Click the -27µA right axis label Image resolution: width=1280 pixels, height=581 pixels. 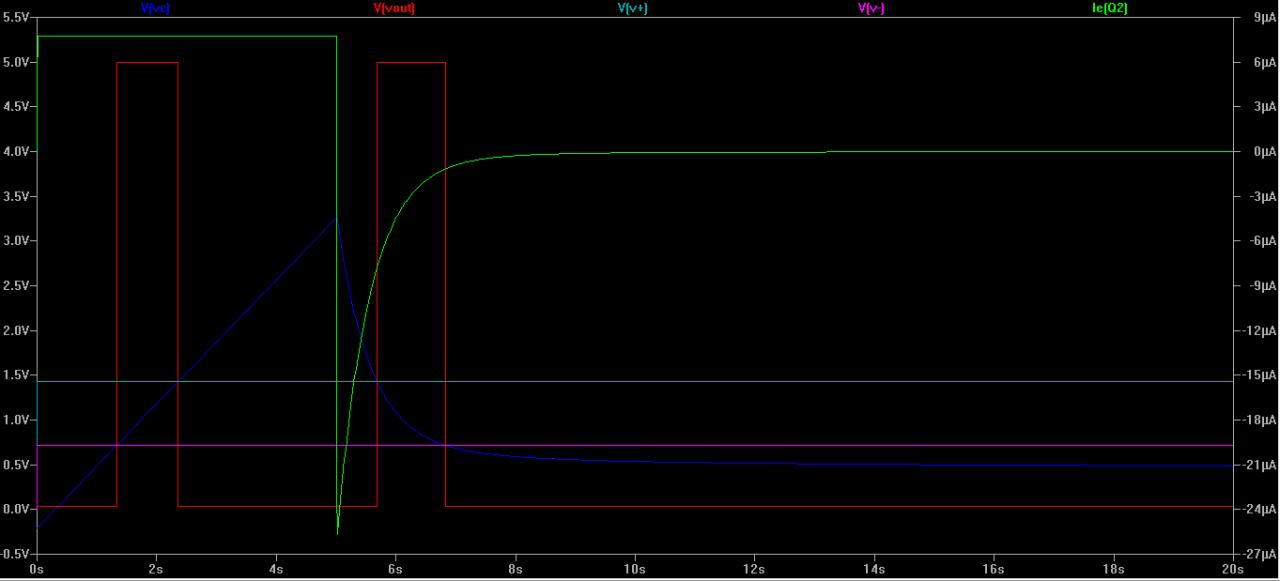click(1260, 554)
